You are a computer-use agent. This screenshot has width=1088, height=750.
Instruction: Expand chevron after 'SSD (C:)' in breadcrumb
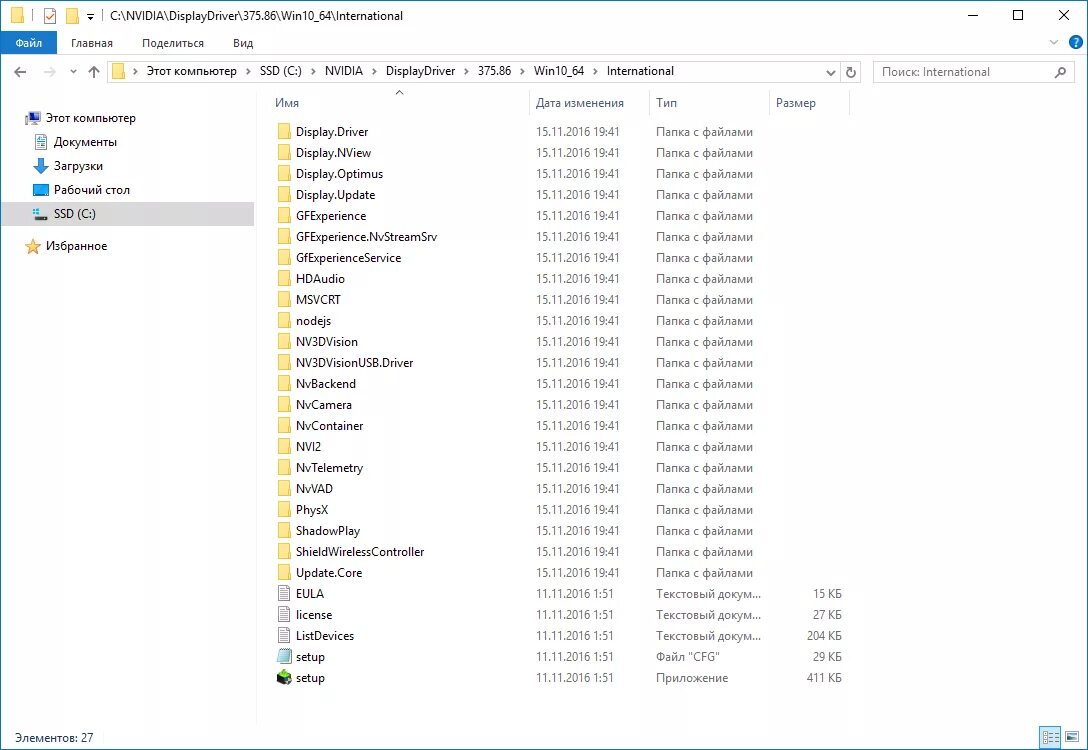point(314,71)
